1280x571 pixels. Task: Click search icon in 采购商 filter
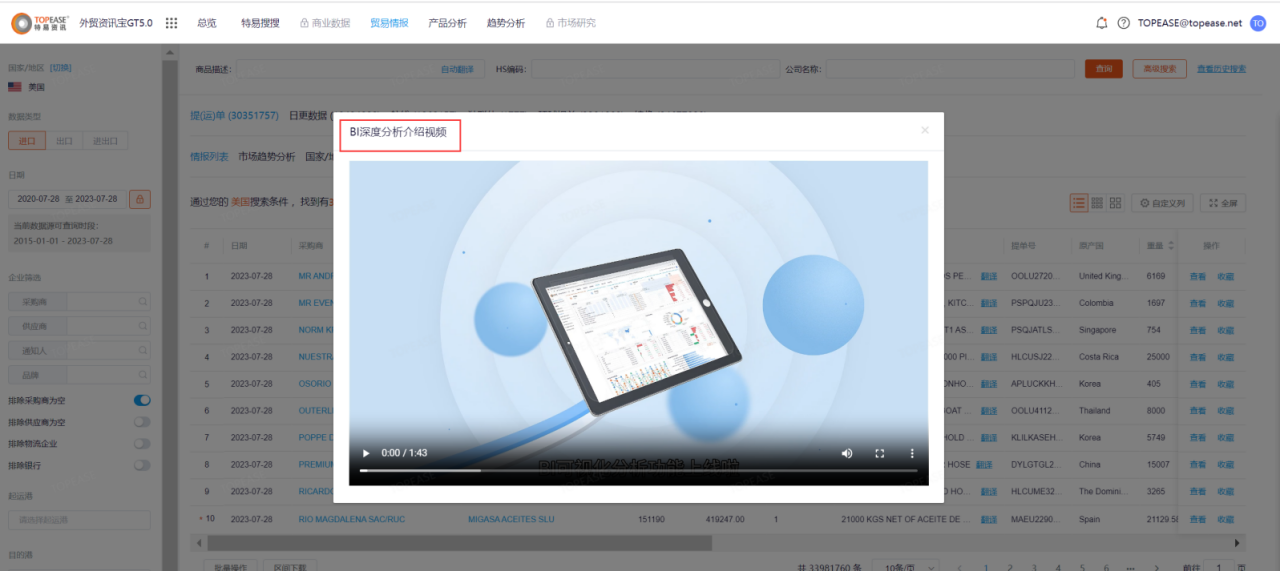point(143,301)
